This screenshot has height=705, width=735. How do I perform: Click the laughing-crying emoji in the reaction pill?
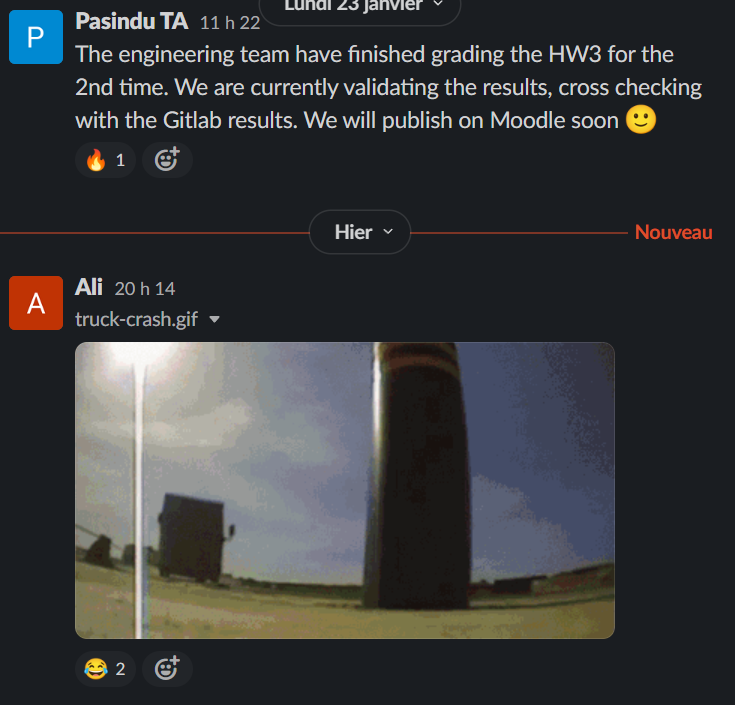tap(96, 668)
